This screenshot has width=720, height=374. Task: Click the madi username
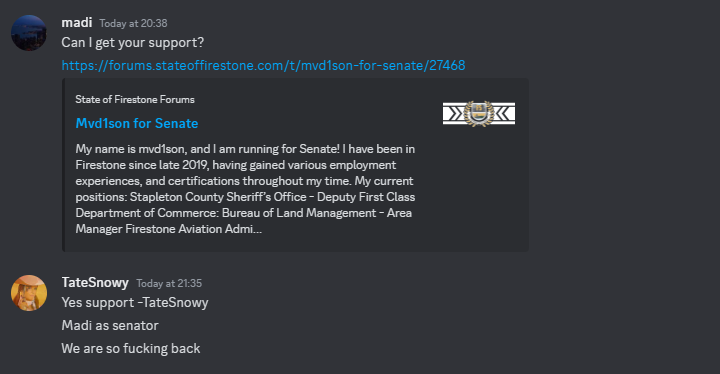coord(77,22)
